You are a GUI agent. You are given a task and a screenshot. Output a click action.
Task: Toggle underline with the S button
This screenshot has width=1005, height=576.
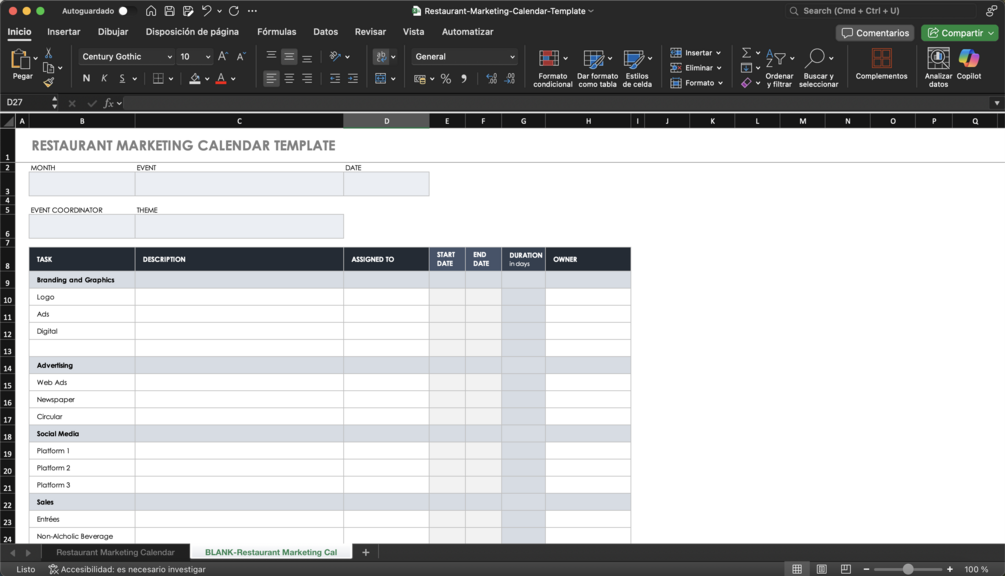pos(122,78)
